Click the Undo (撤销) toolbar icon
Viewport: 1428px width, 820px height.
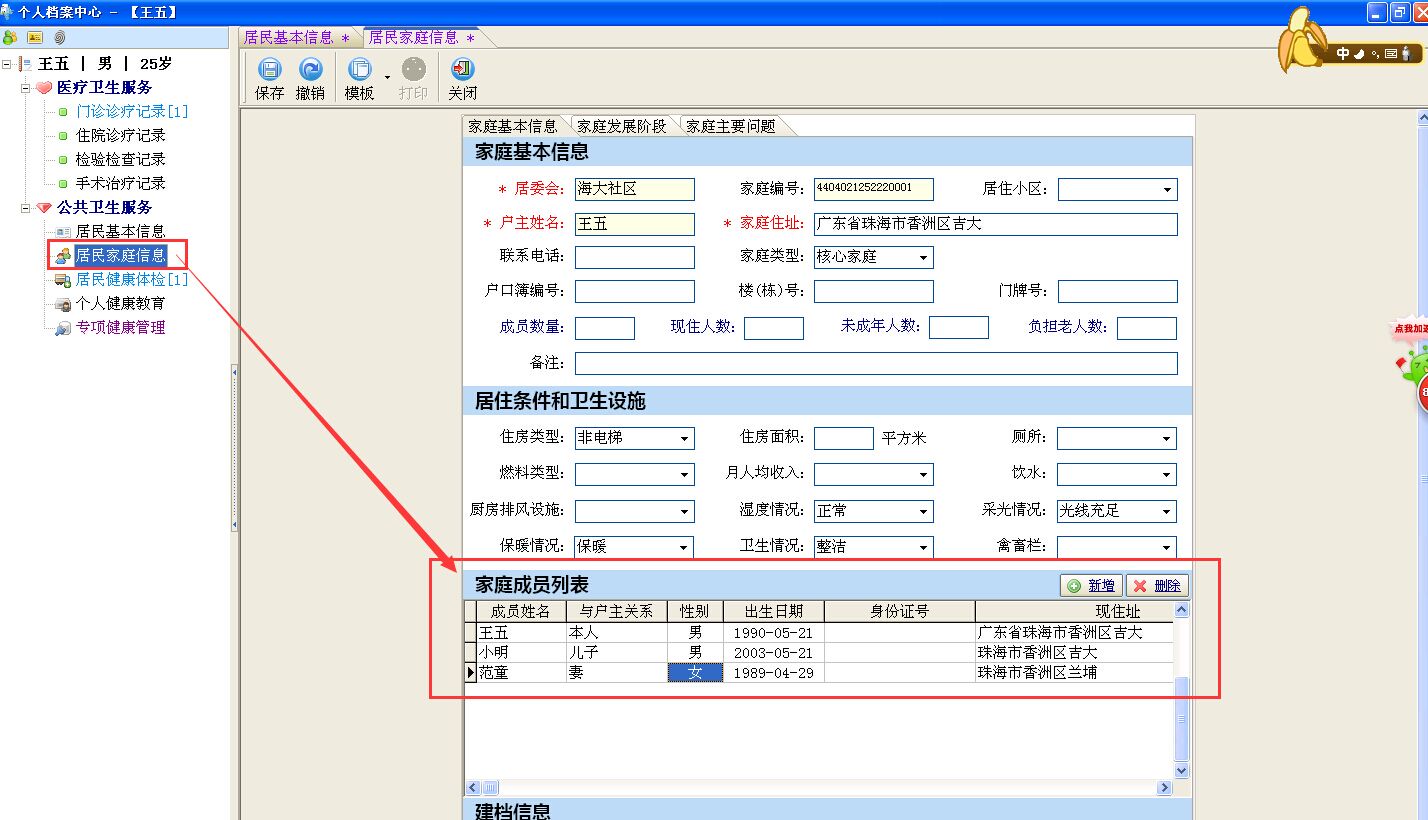point(311,69)
